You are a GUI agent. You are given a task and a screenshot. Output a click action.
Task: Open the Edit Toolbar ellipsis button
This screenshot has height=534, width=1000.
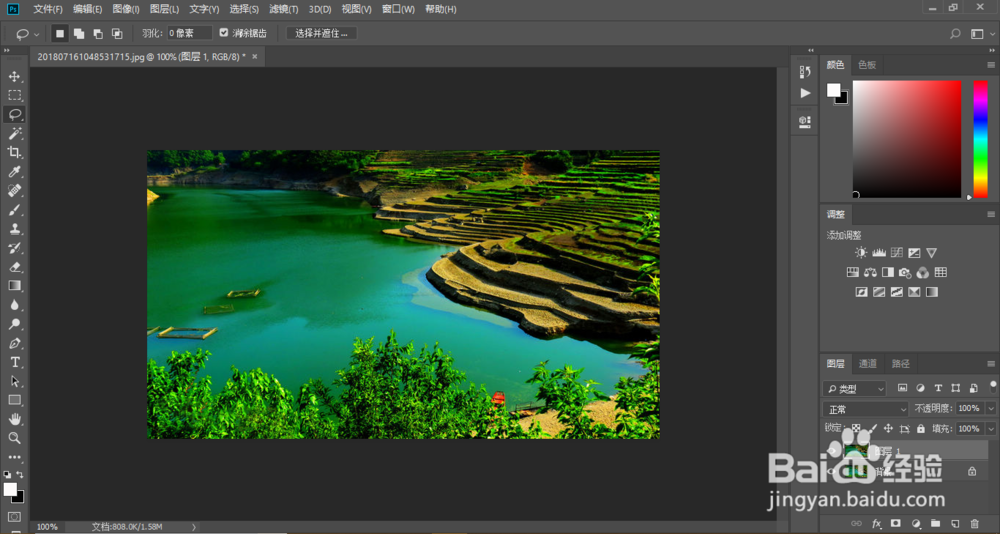pos(14,457)
